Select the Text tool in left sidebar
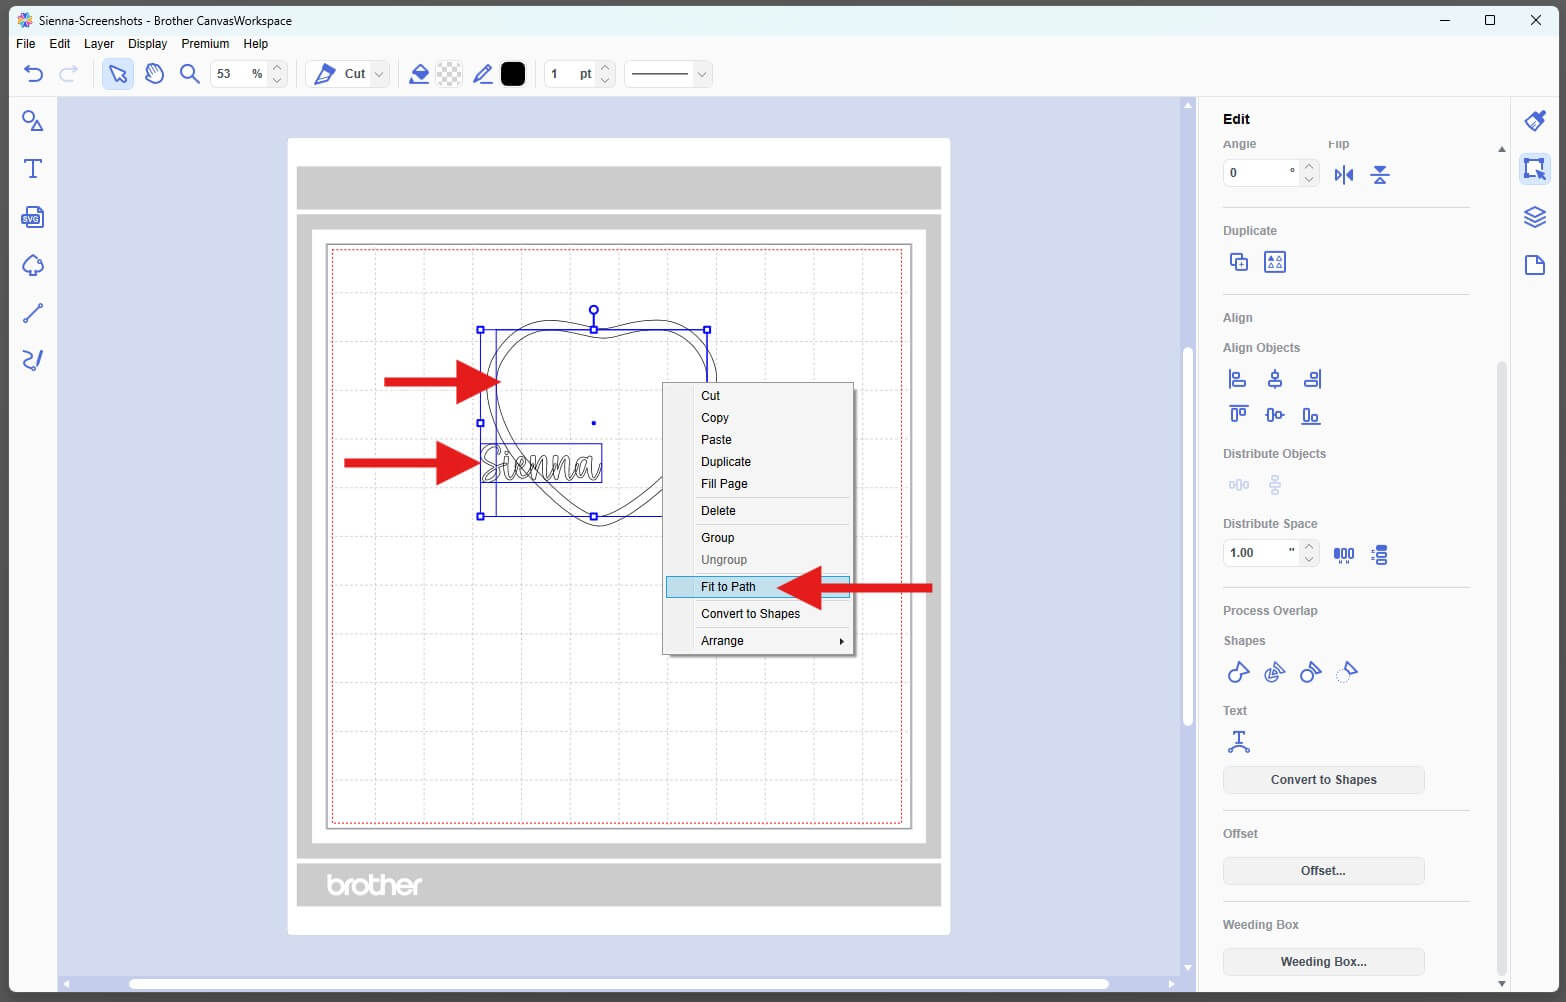Screen dimensions: 1566x1002 33,169
